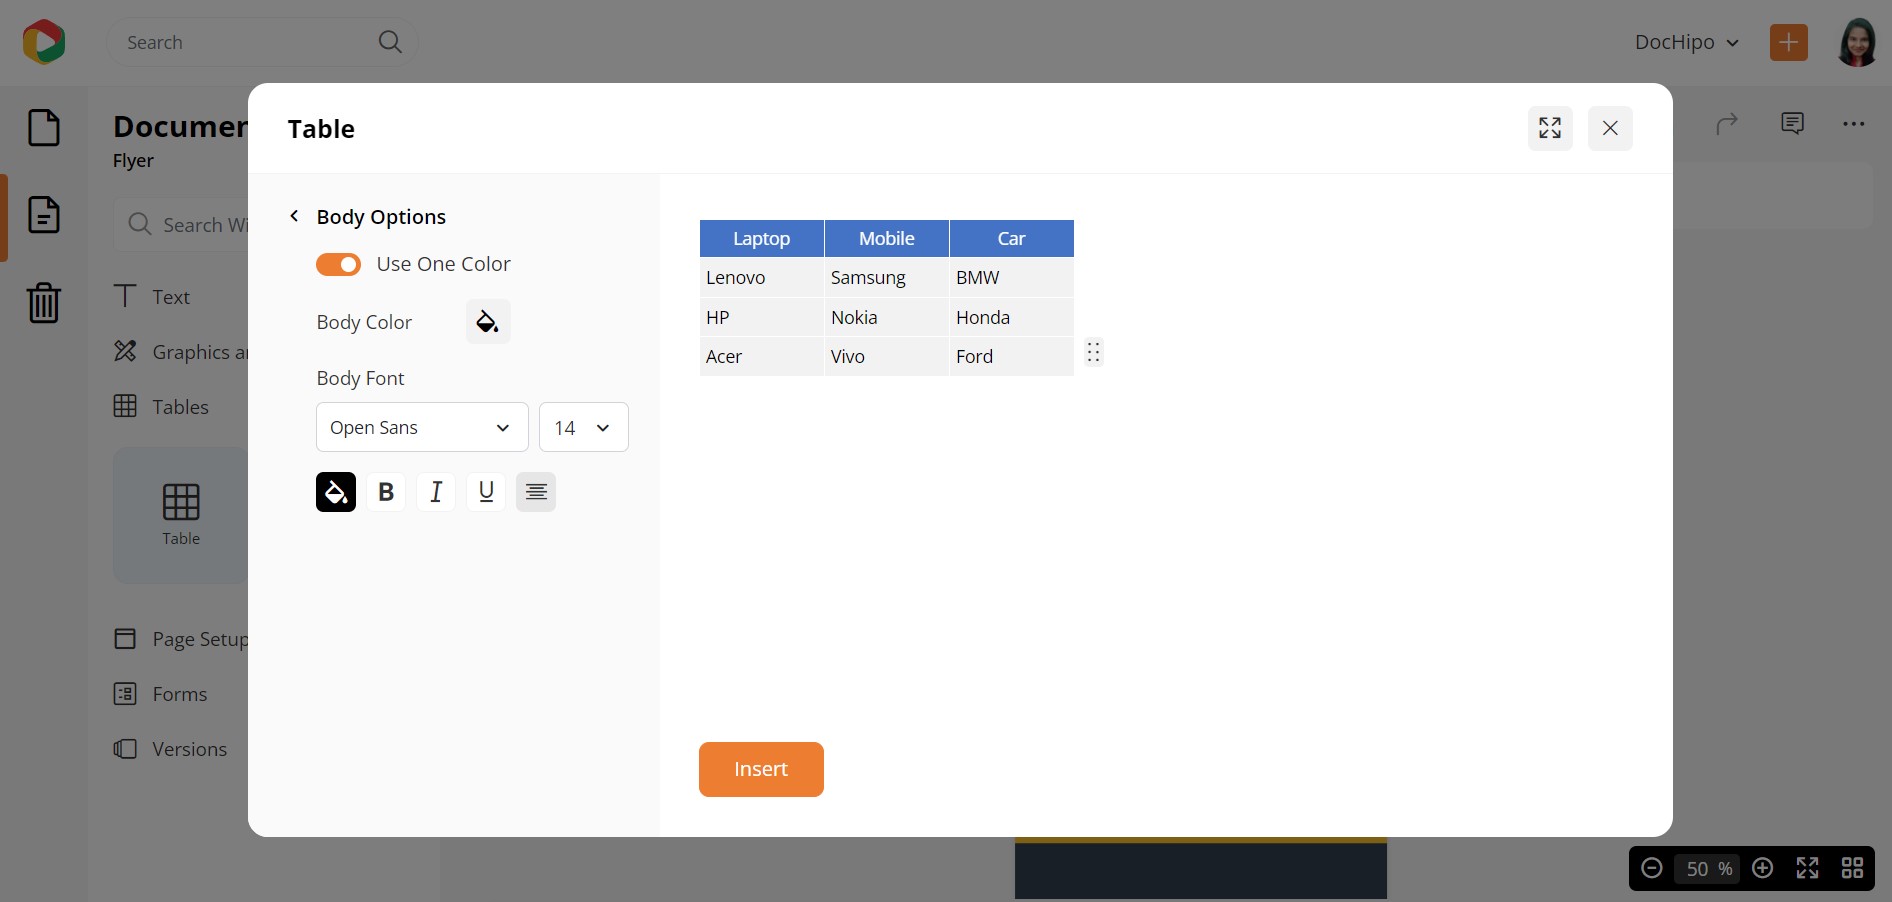Open the more options ellipsis menu

pos(1853,124)
